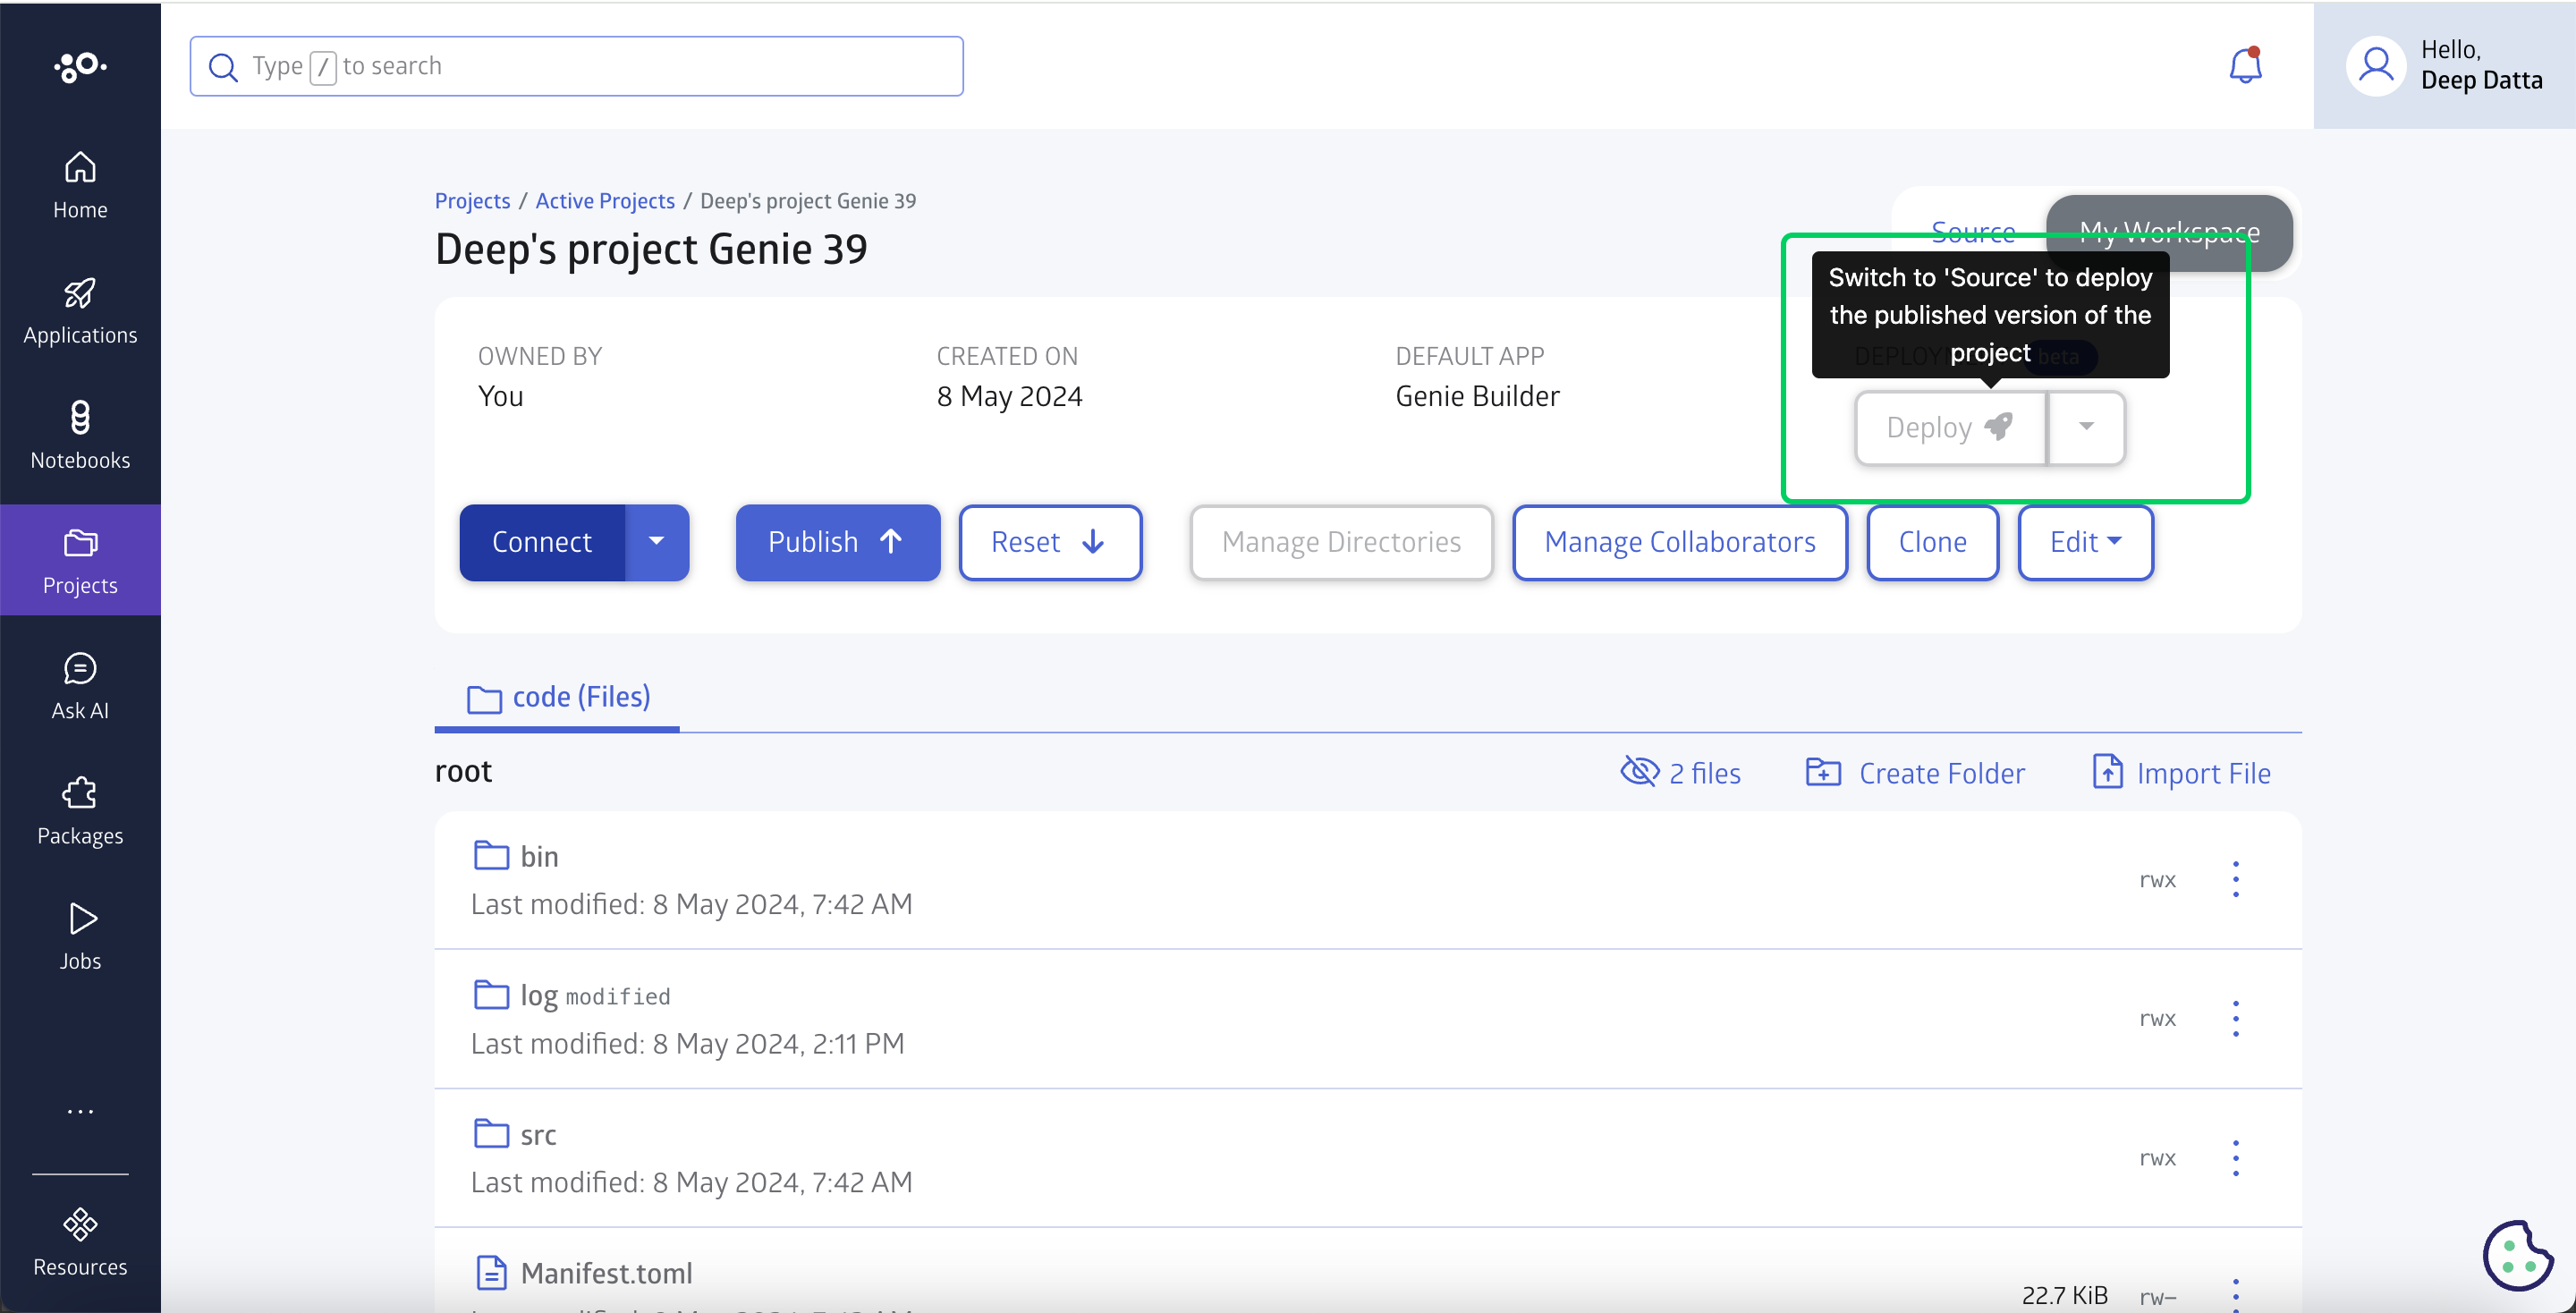Click Import File
Screen dimensions: 2576x1313
[2181, 772]
